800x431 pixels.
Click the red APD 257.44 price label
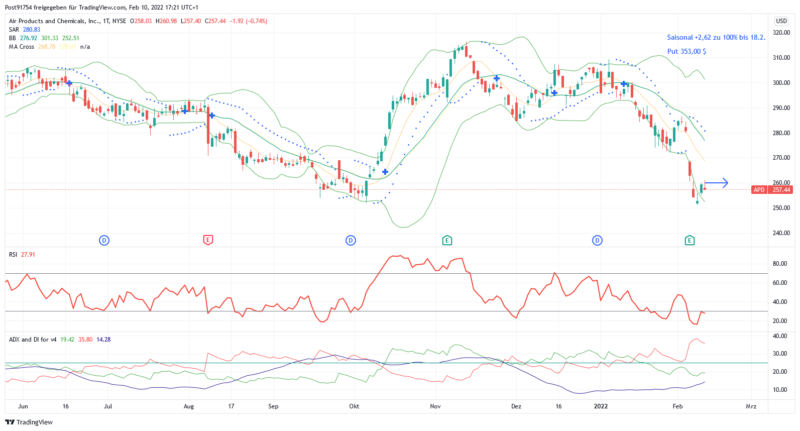tap(772, 189)
